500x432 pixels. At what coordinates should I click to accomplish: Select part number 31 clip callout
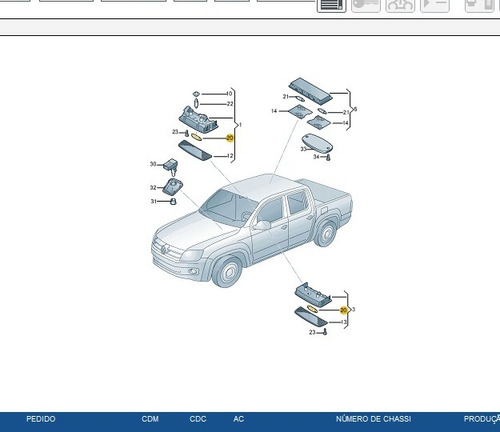pos(153,201)
